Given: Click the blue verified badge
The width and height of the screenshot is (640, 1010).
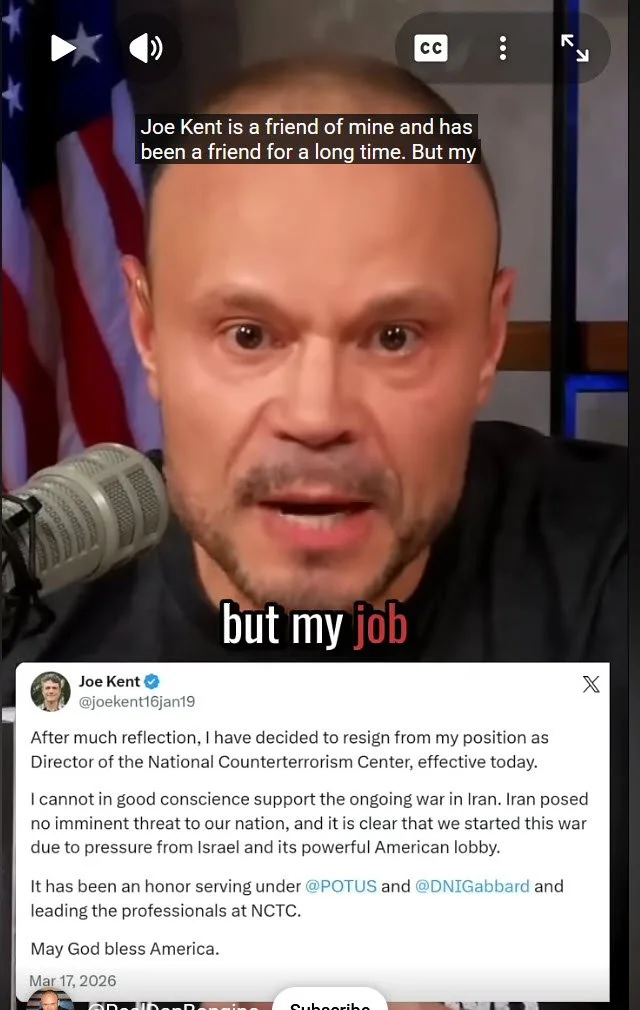Looking at the screenshot, I should (x=152, y=681).
